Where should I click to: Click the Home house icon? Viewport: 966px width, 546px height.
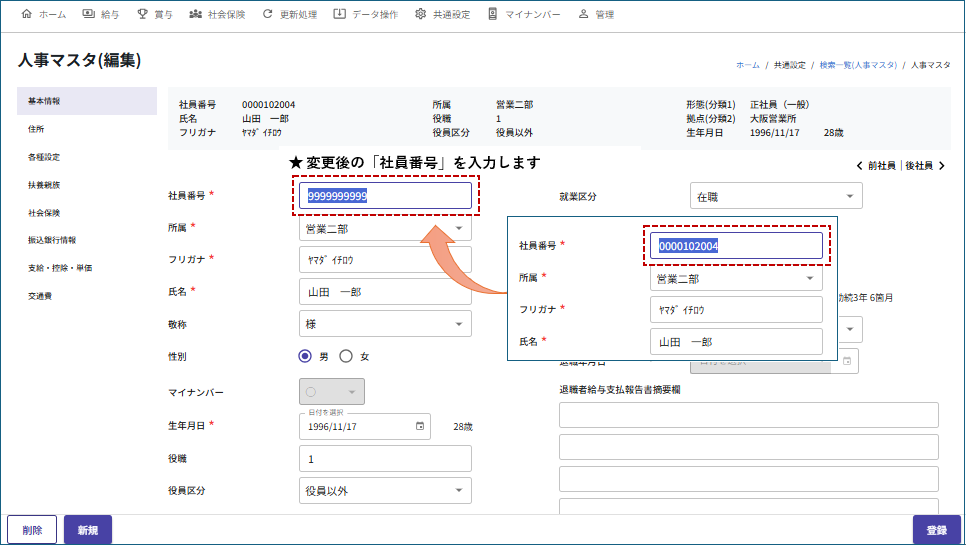click(x=27, y=14)
